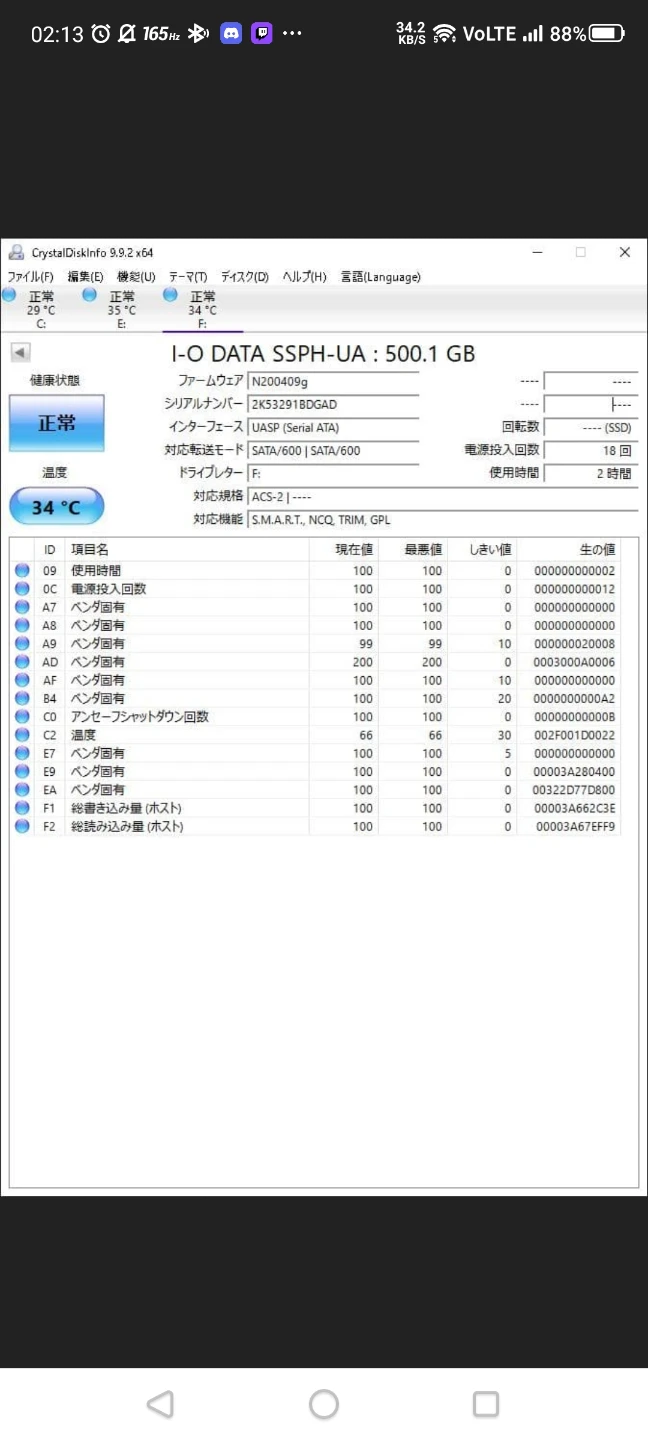Image resolution: width=648 pixels, height=1440 pixels.
Task: Go to previous disk with left arrow
Action: [x=21, y=352]
